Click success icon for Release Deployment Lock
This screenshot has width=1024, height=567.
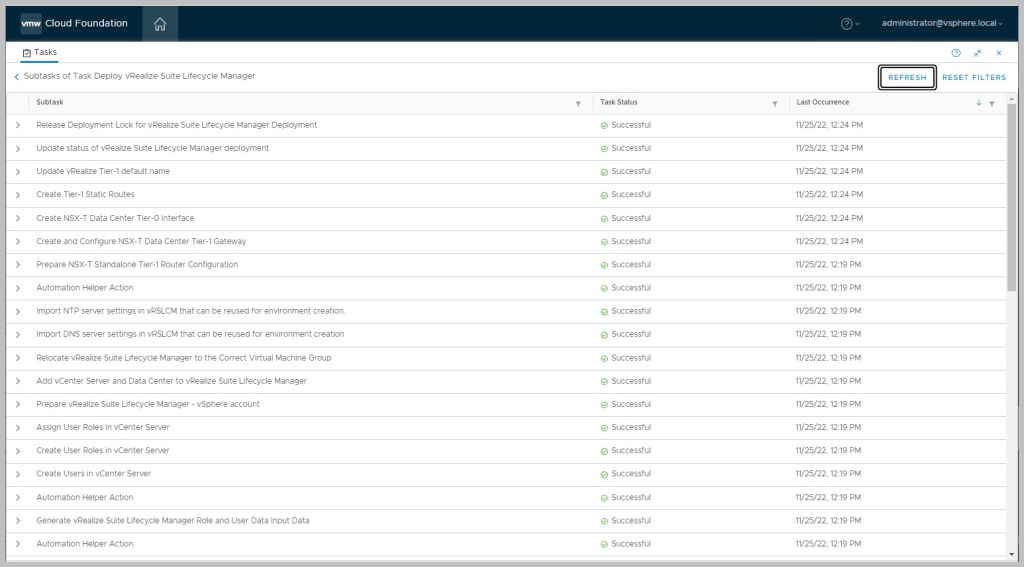(604, 125)
